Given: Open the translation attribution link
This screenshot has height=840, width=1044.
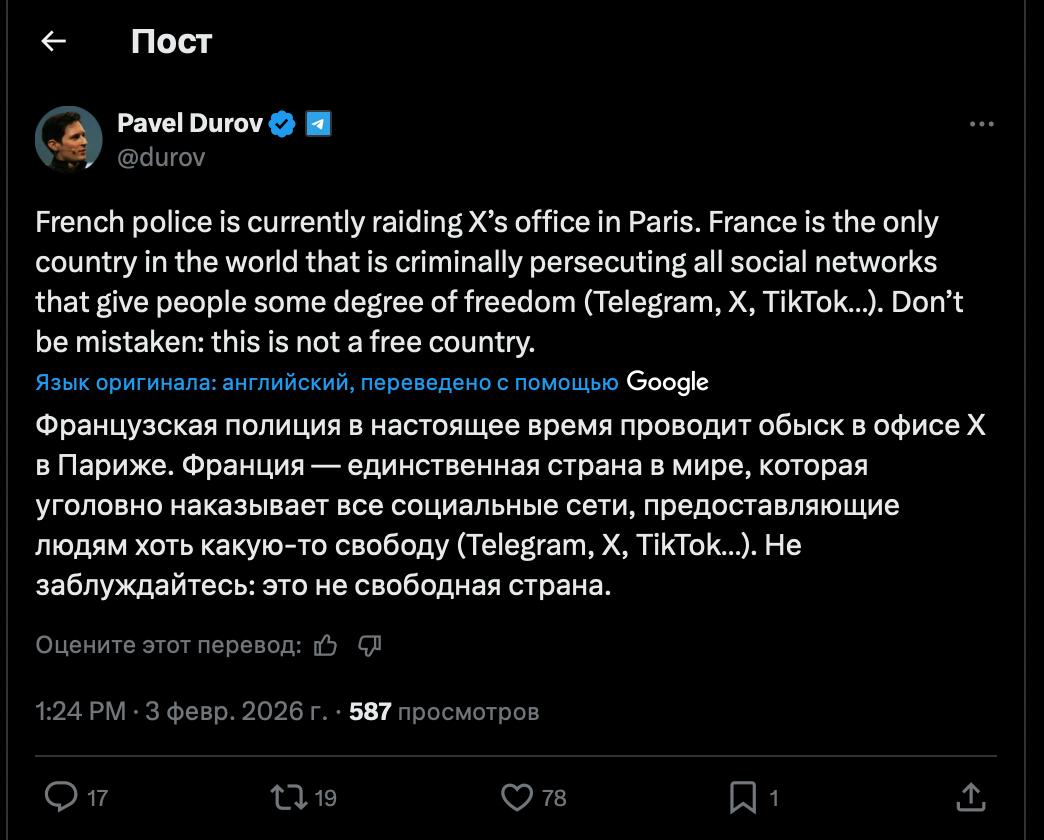Looking at the screenshot, I should point(330,381).
